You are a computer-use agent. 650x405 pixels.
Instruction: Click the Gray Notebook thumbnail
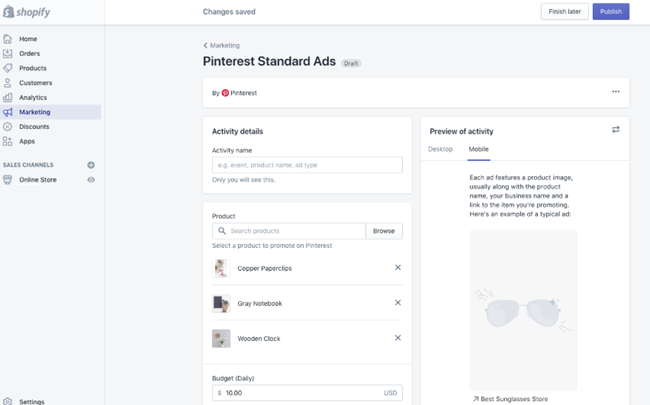point(221,303)
